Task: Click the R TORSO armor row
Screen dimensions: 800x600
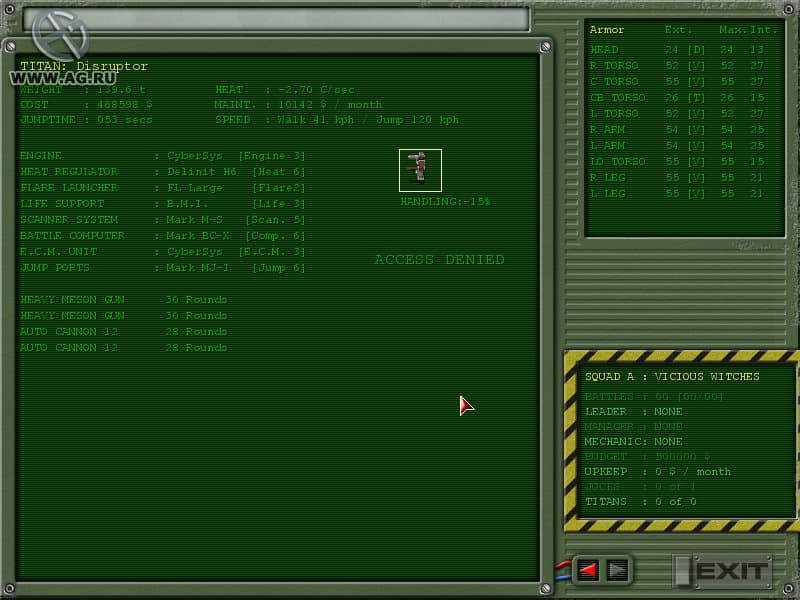Action: point(677,65)
